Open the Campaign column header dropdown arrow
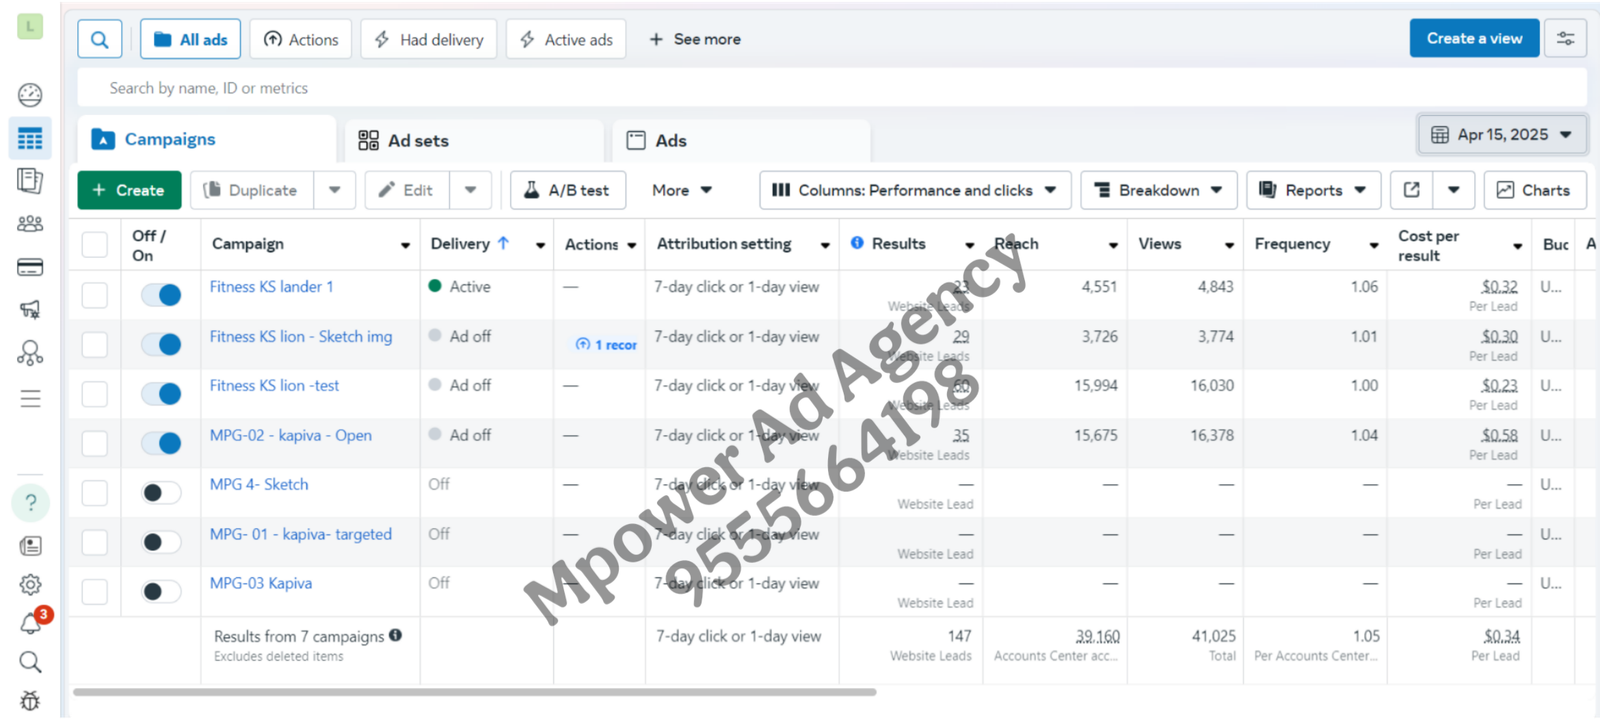The width and height of the screenshot is (1600, 721). [405, 245]
